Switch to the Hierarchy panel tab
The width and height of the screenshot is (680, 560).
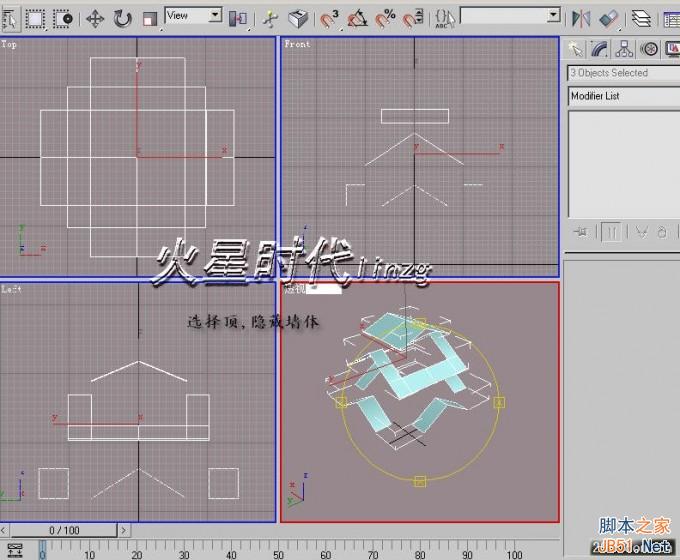[624, 49]
